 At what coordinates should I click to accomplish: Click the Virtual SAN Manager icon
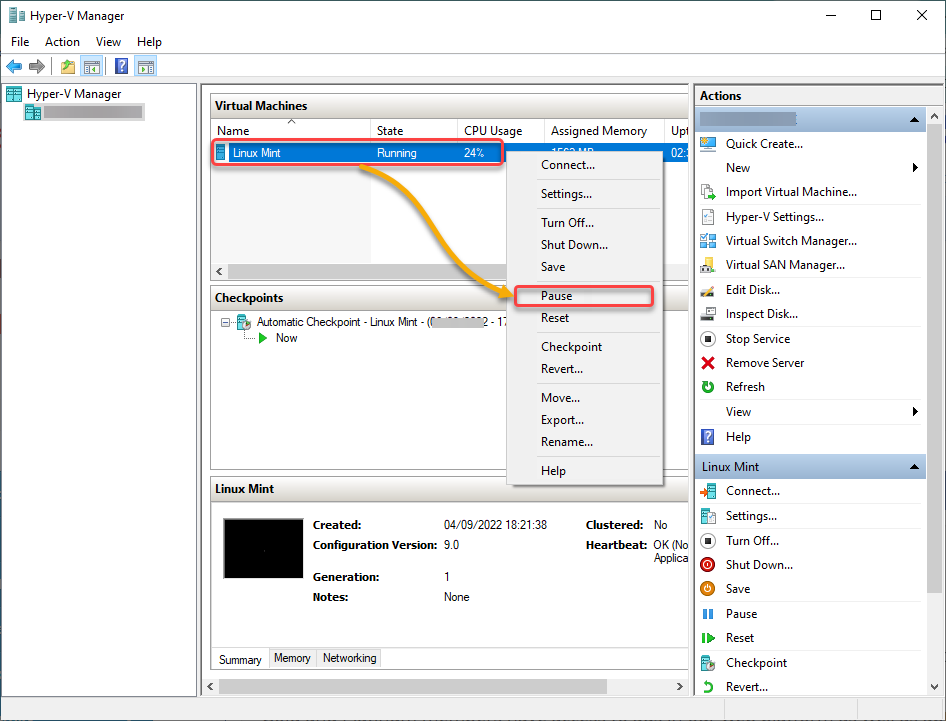tap(708, 265)
